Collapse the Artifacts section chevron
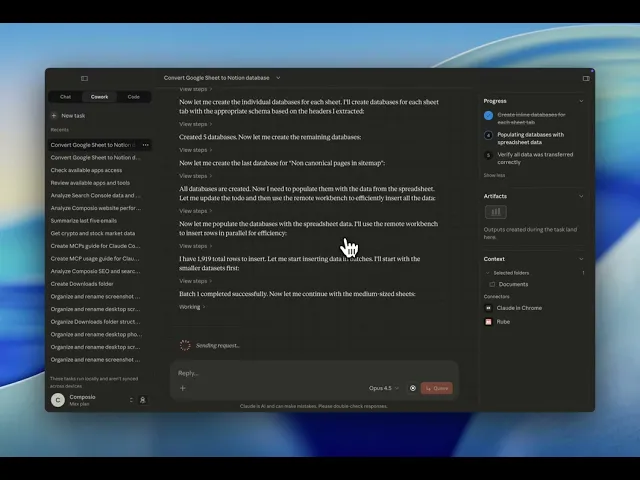Screen dimensions: 640x480 tap(581, 196)
